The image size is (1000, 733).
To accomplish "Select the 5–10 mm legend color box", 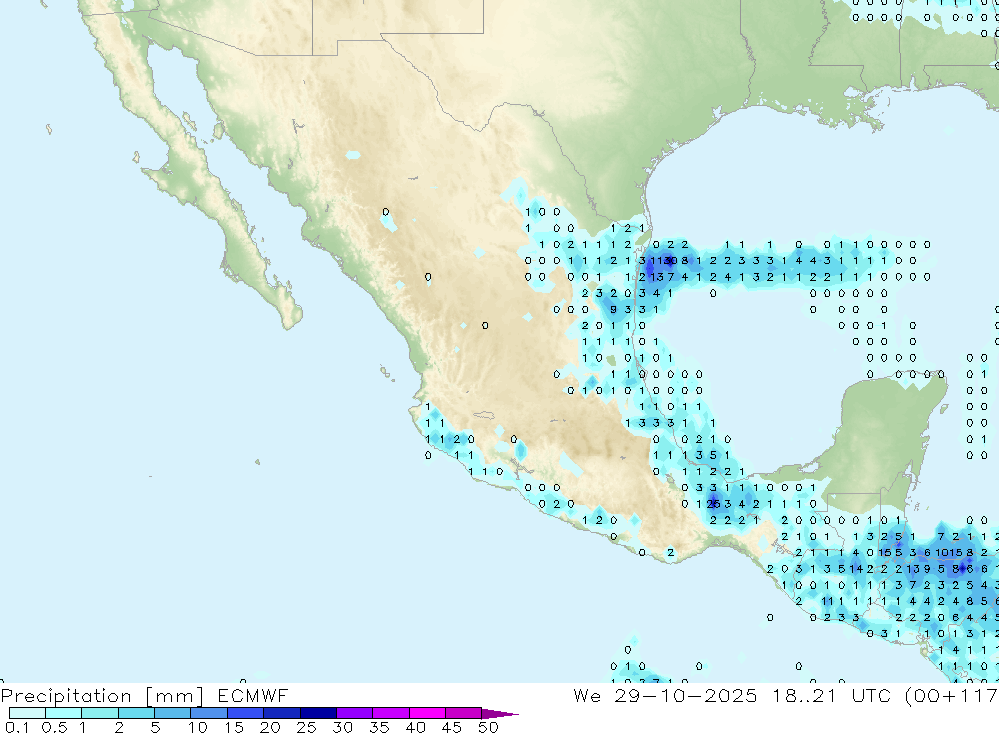I will 173,713.
